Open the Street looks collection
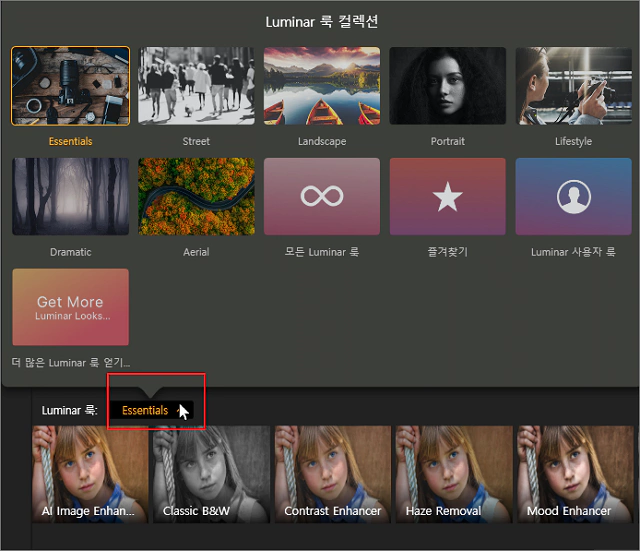Image resolution: width=640 pixels, height=551 pixels. coord(196,86)
